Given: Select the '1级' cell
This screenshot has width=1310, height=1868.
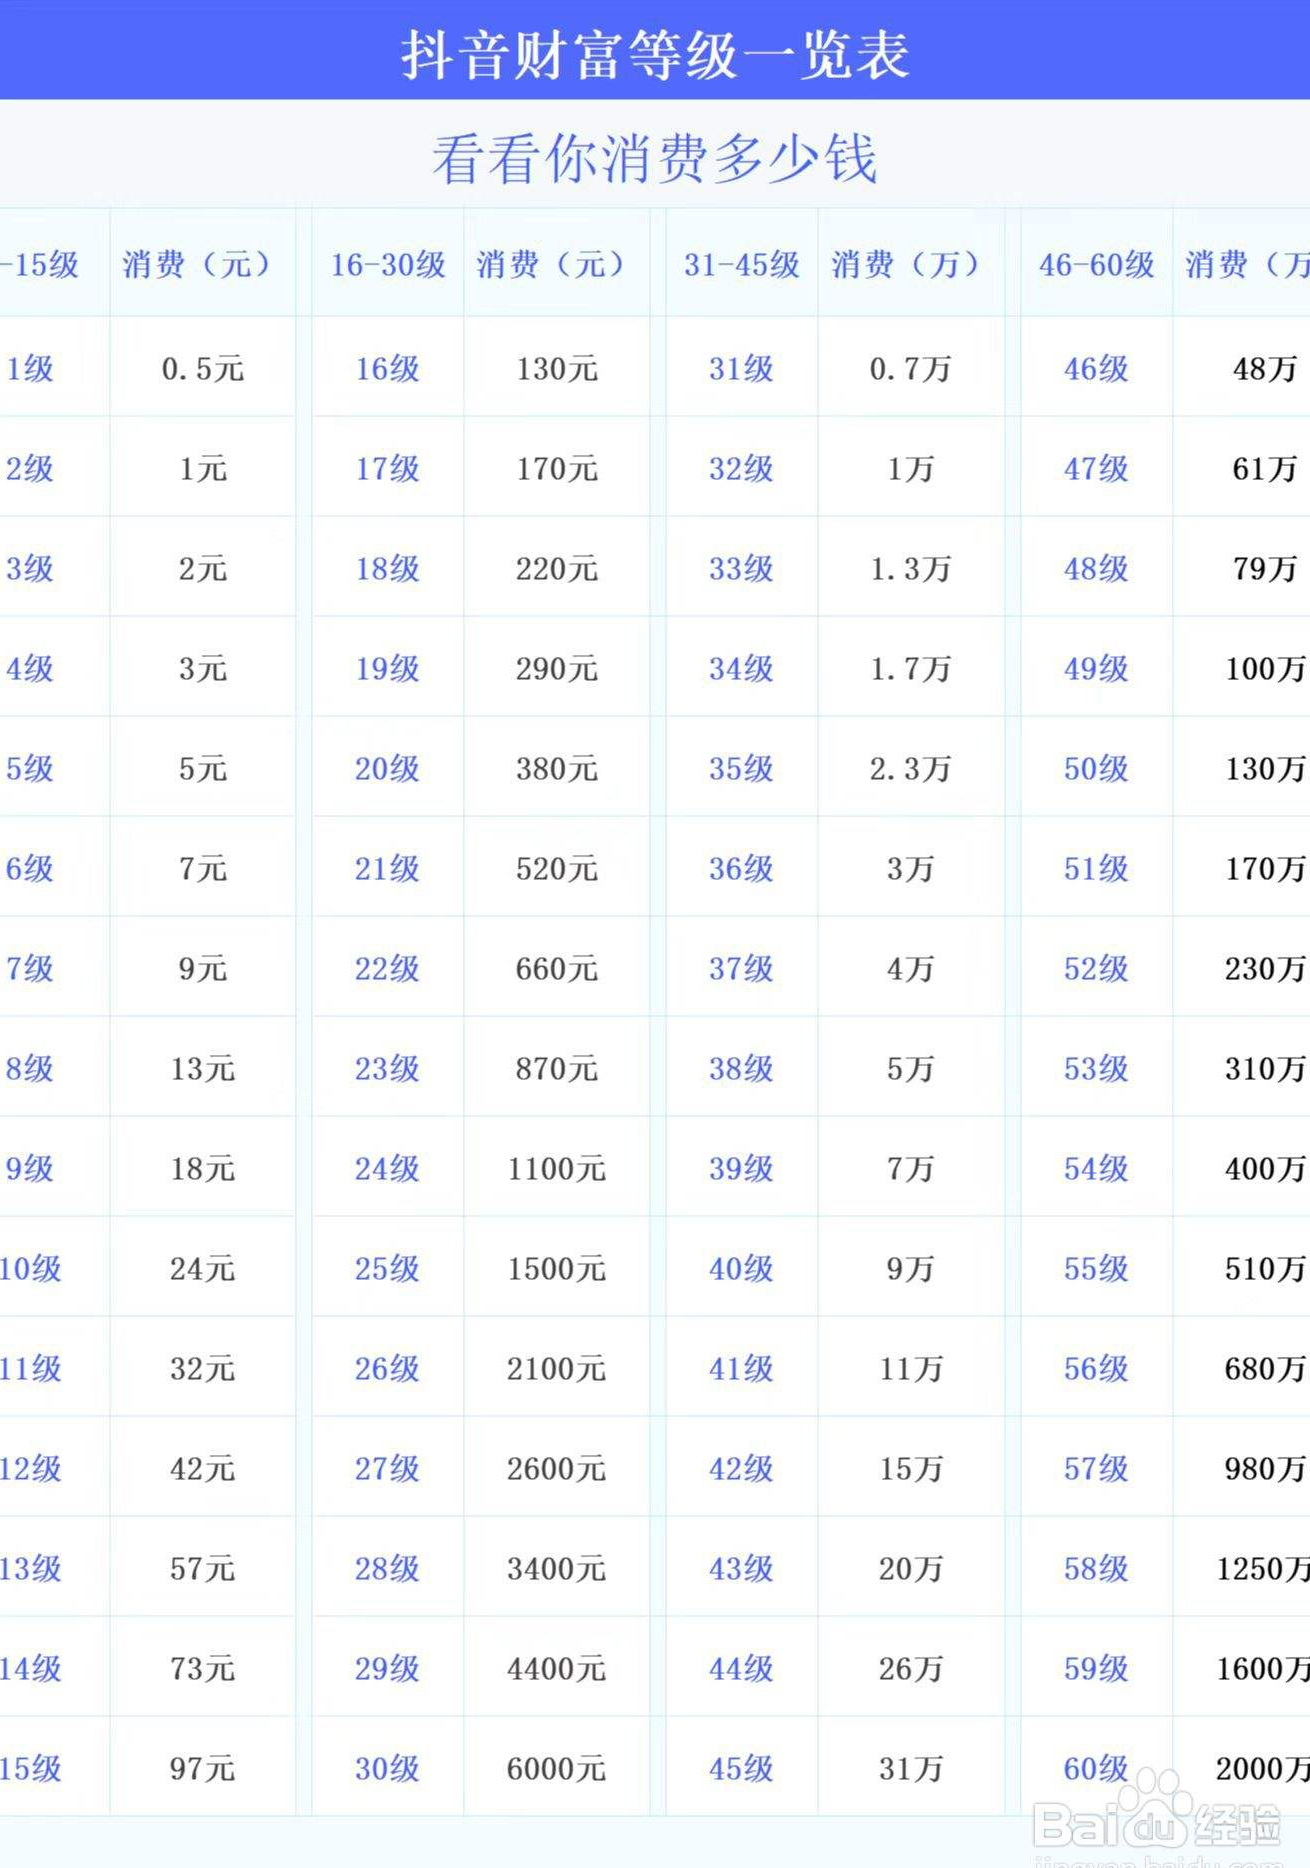Looking at the screenshot, I should tap(30, 369).
